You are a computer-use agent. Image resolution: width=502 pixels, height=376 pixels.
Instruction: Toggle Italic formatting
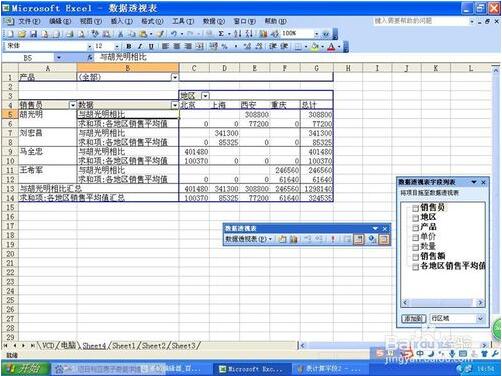point(140,46)
